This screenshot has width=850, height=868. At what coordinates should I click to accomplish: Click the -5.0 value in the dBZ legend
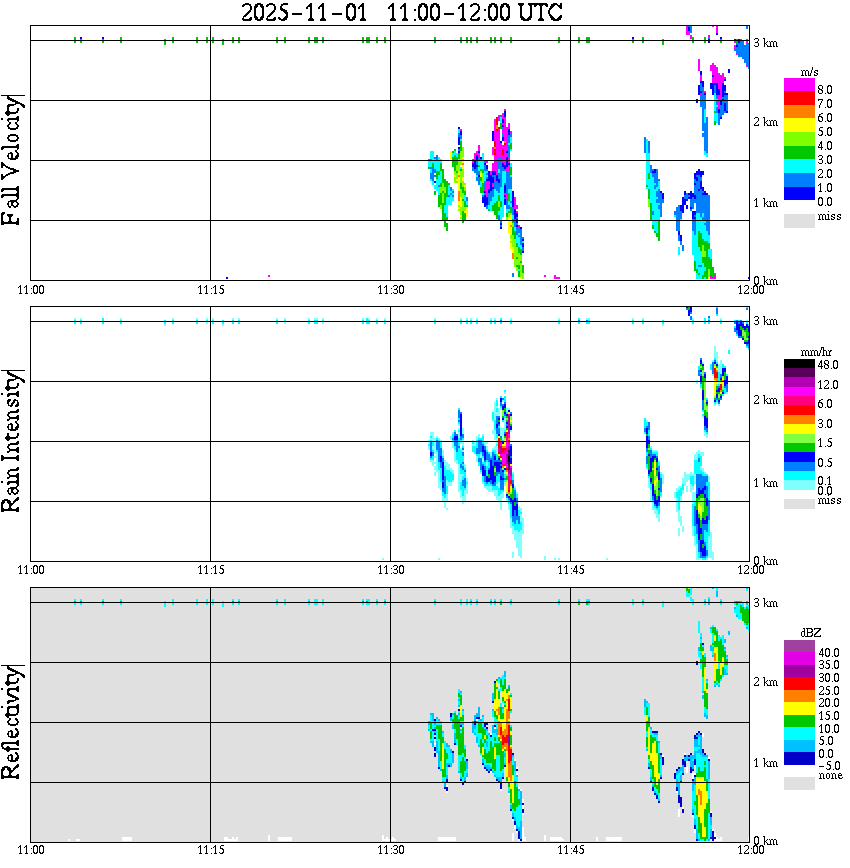pyautogui.click(x=829, y=766)
